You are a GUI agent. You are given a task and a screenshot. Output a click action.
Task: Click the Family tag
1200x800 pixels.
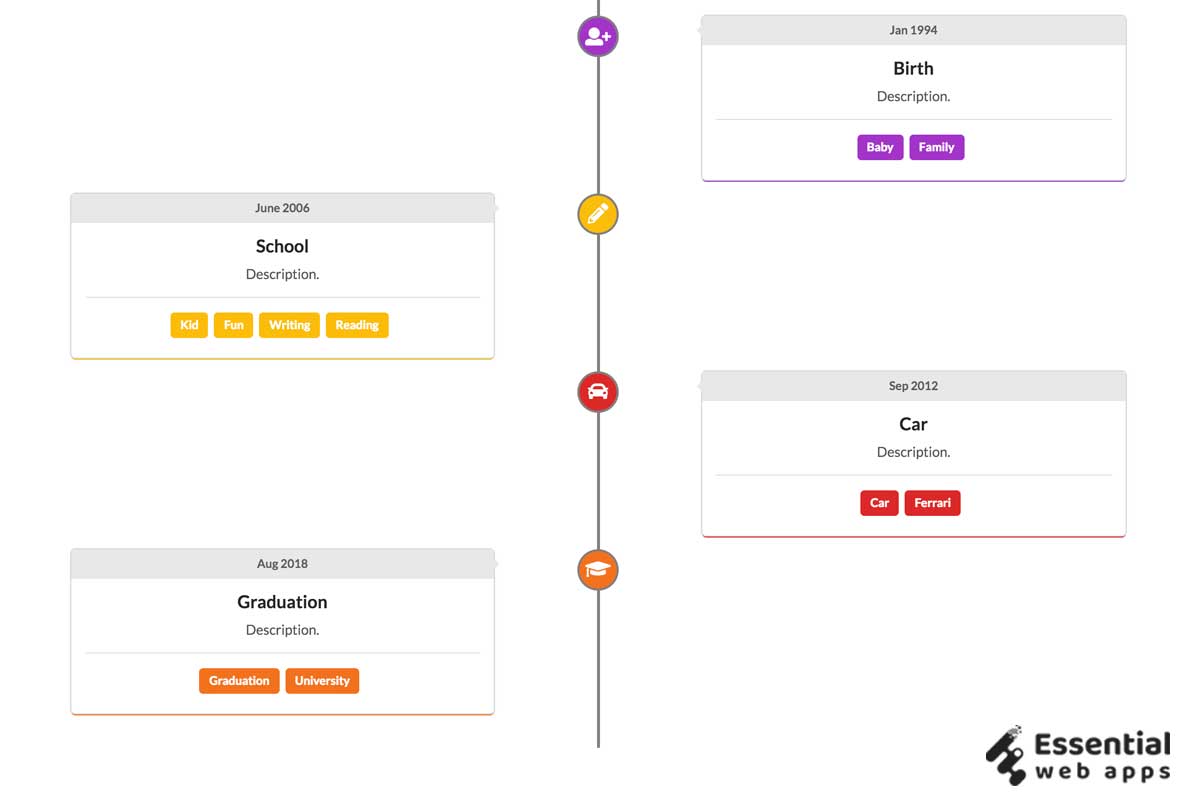pos(936,147)
